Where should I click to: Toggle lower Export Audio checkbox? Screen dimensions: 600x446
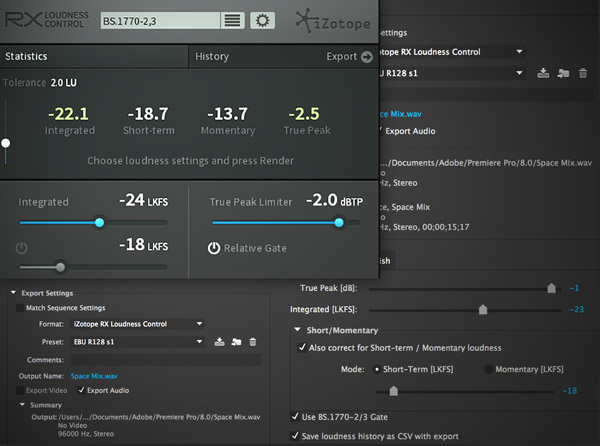tap(81, 390)
